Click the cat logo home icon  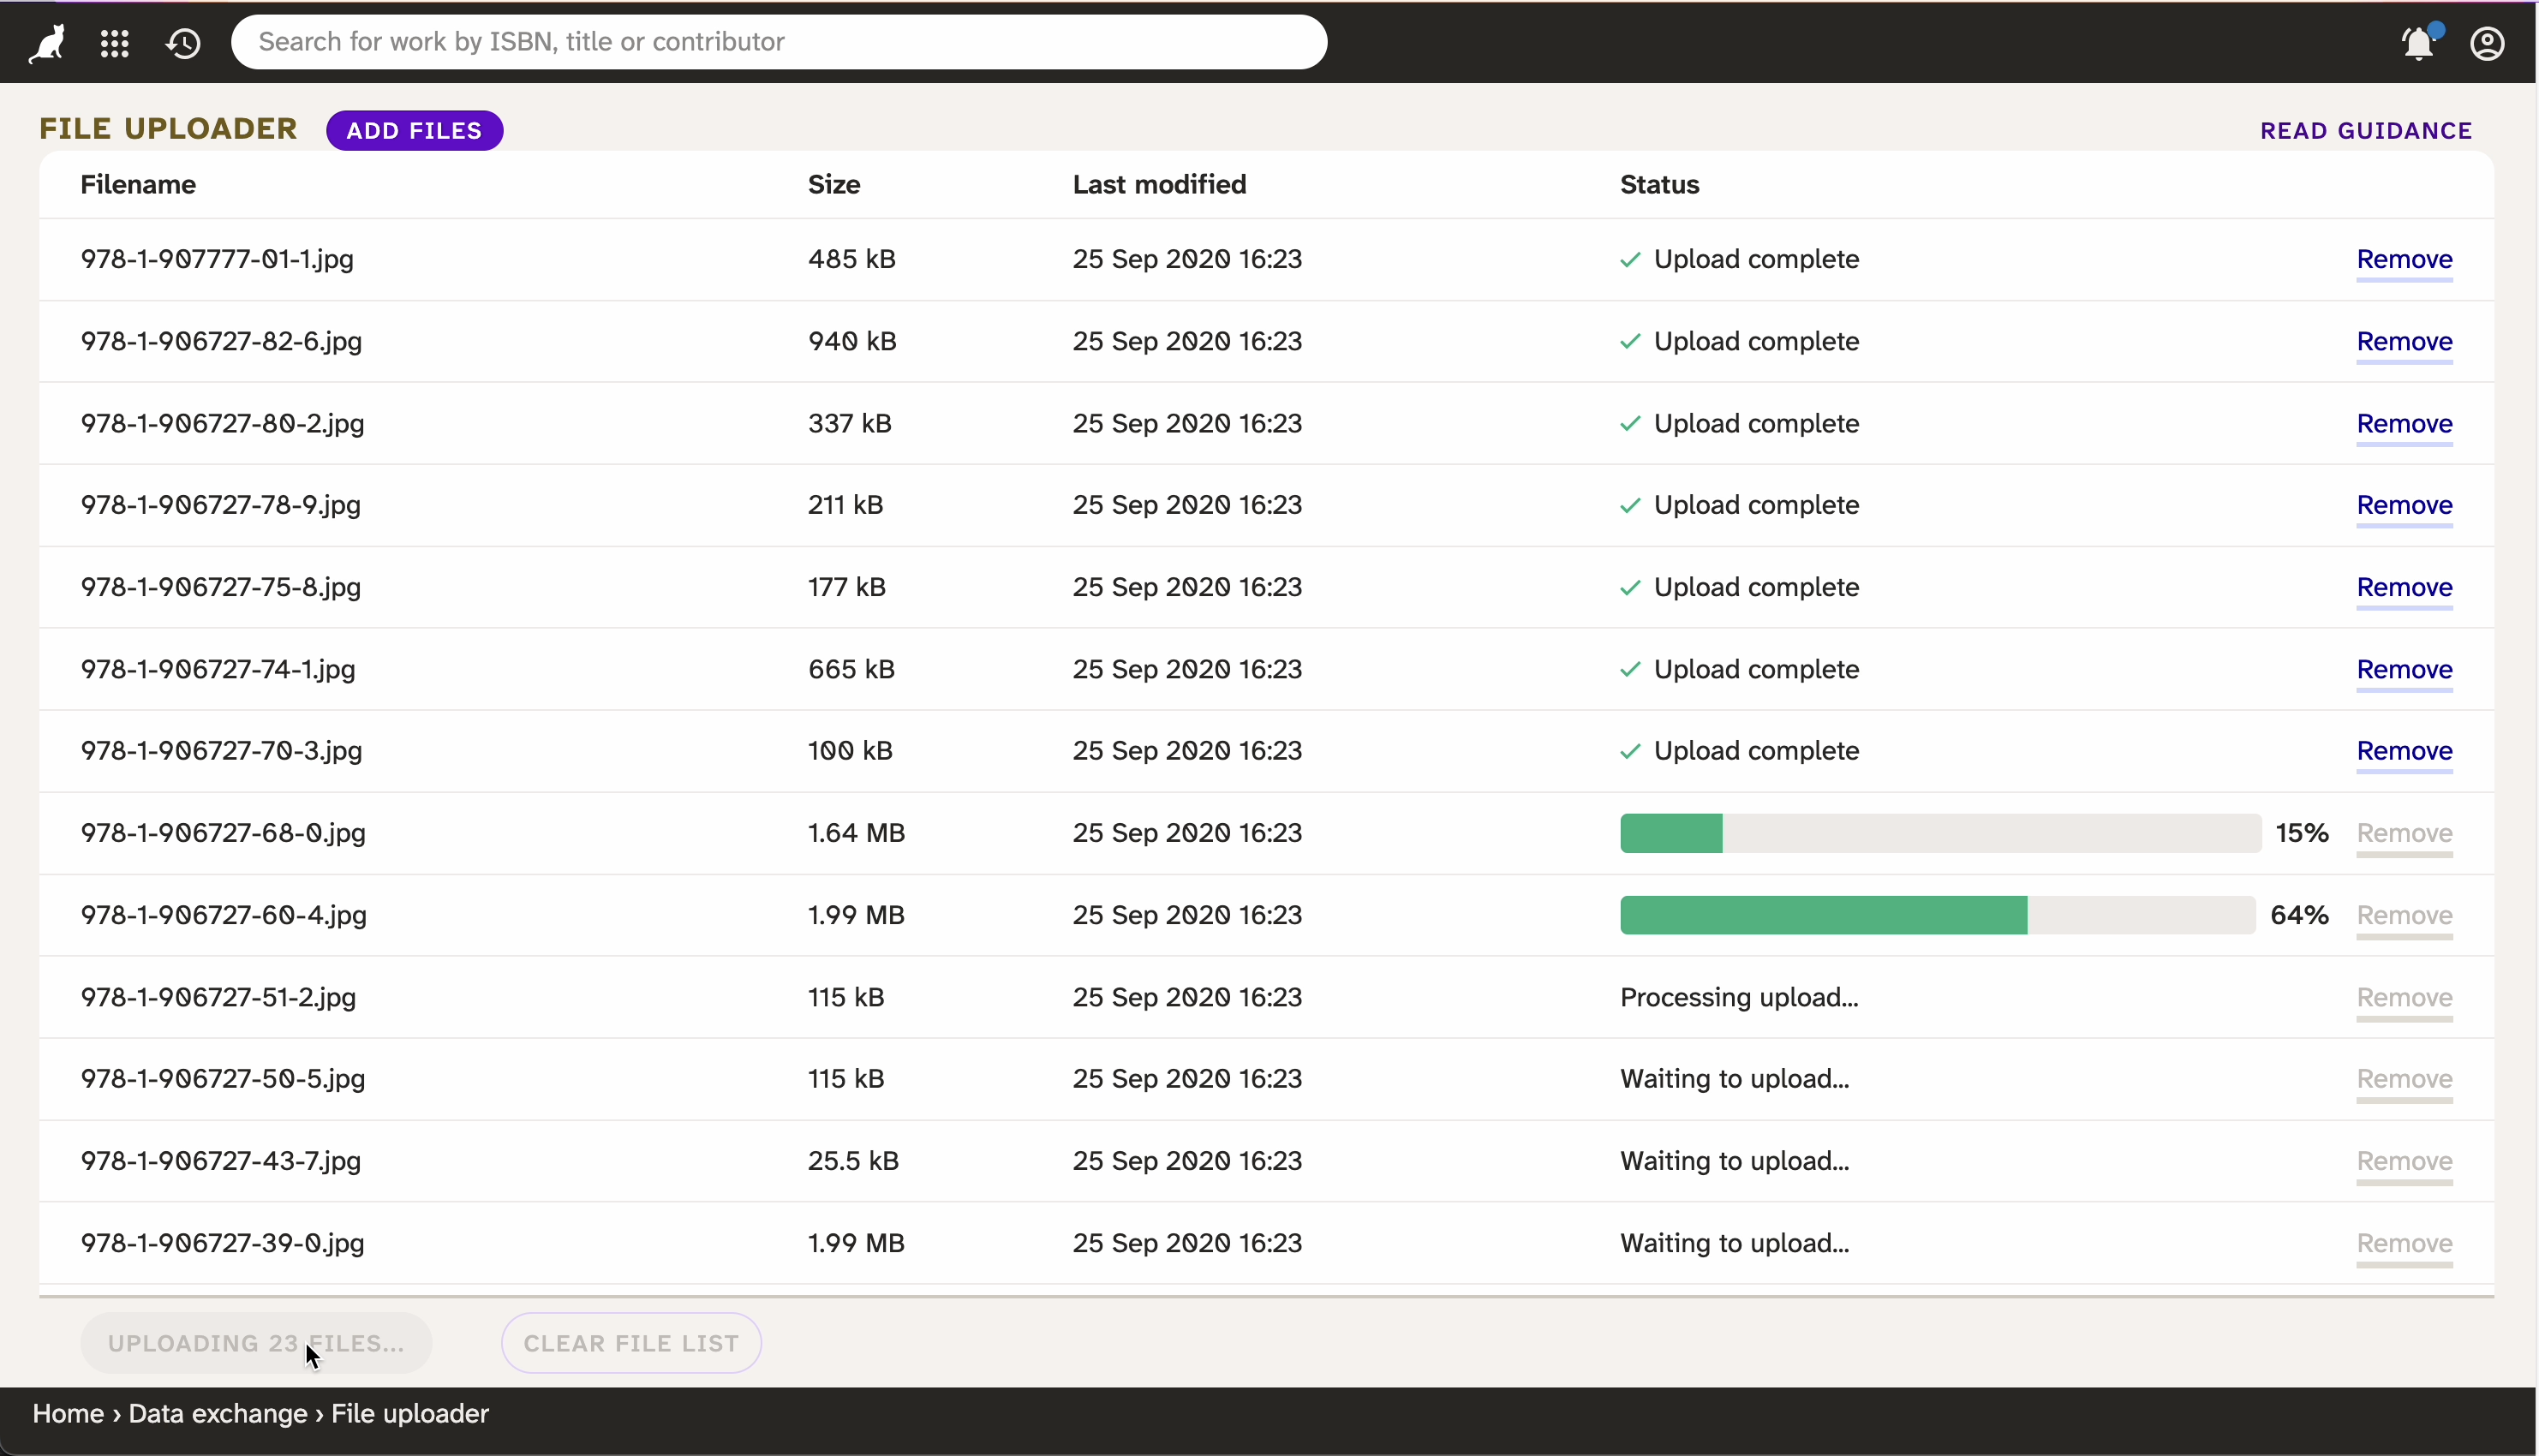click(x=47, y=43)
